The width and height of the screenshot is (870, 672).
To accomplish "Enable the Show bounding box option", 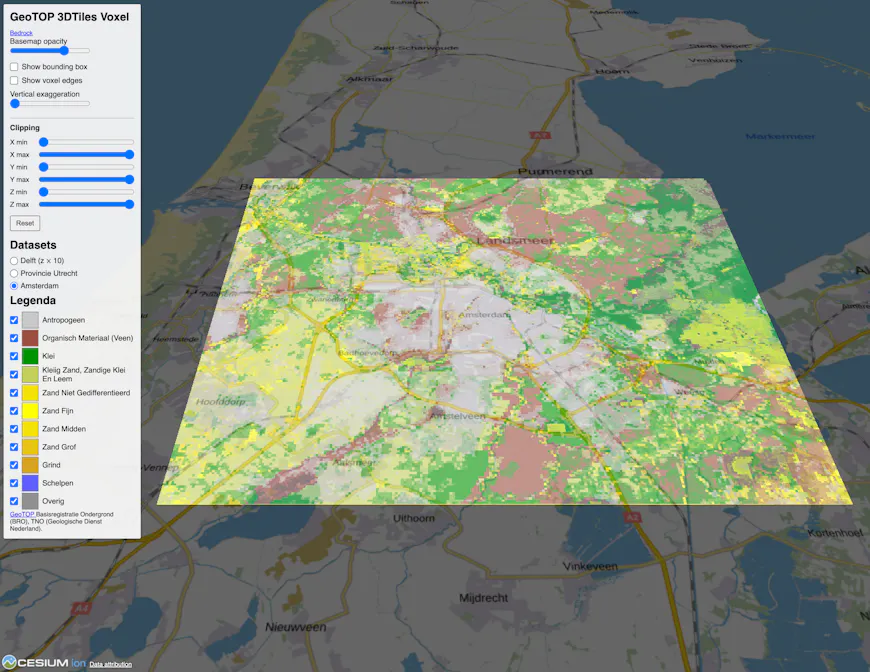I will (x=12, y=67).
